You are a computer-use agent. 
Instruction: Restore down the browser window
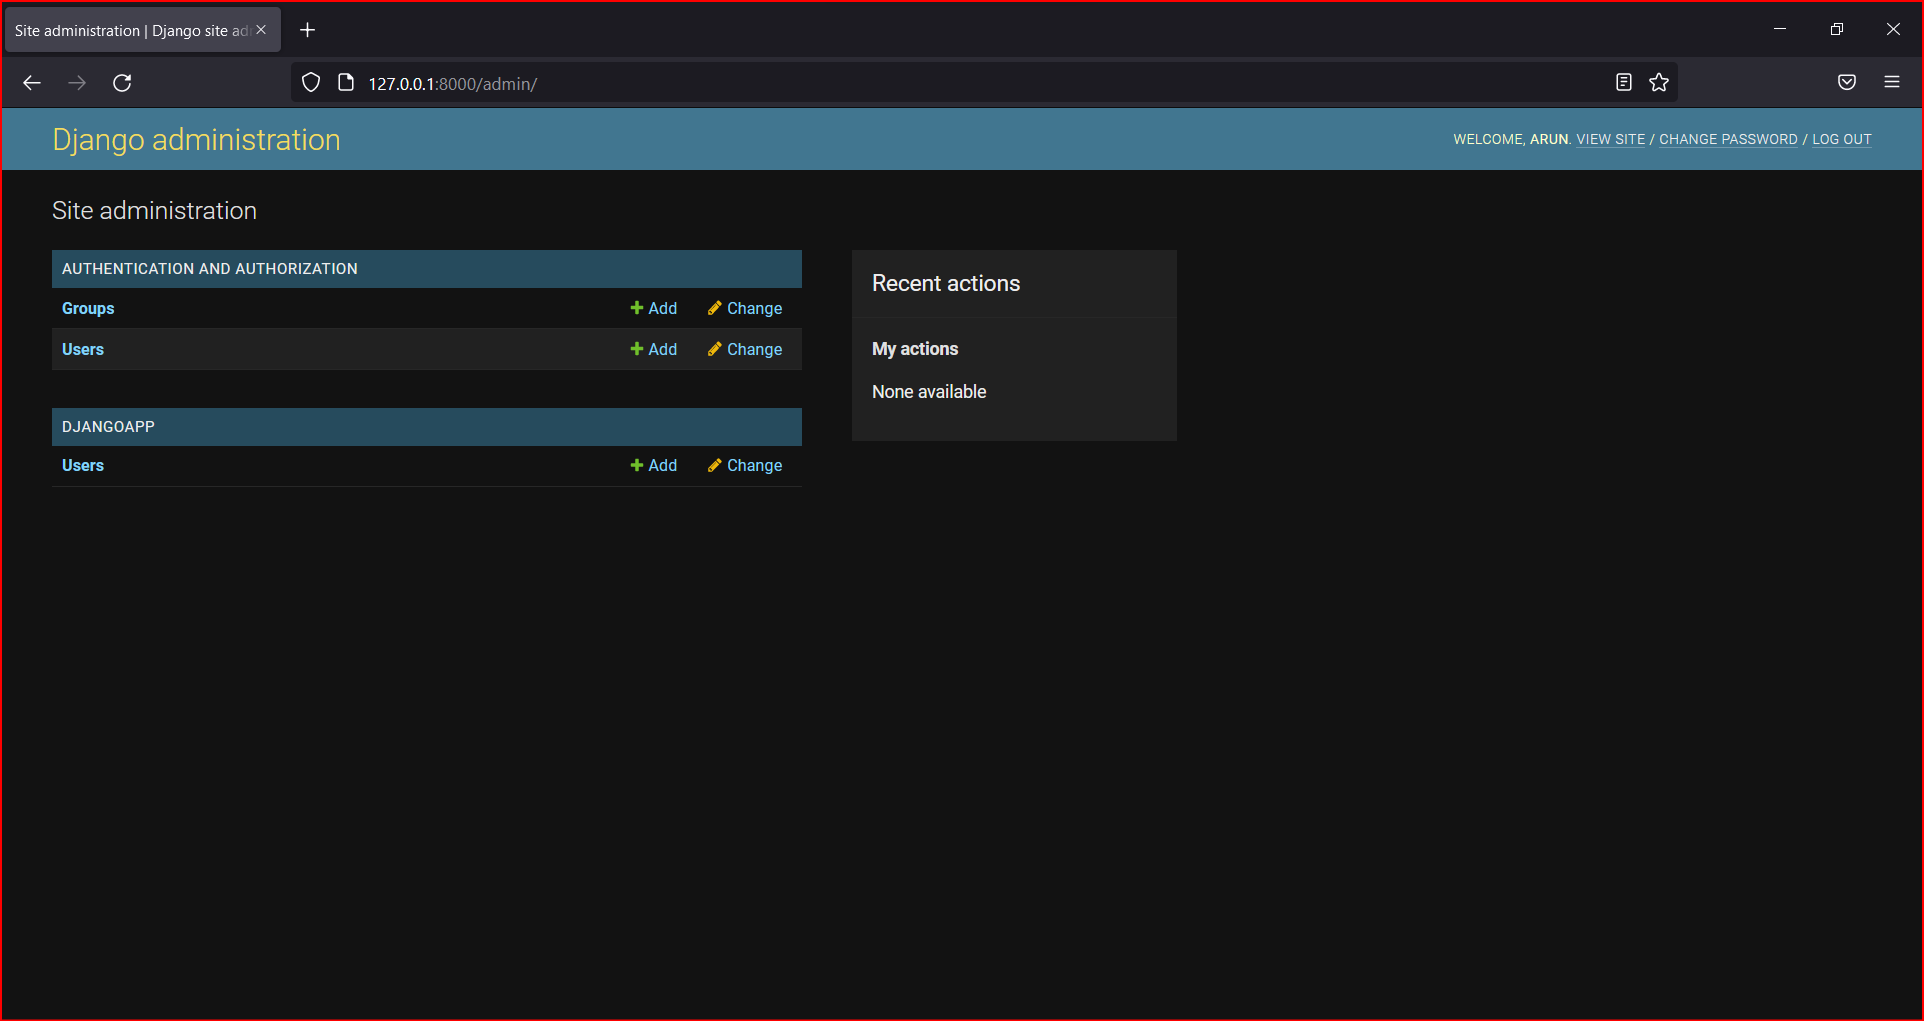1837,29
